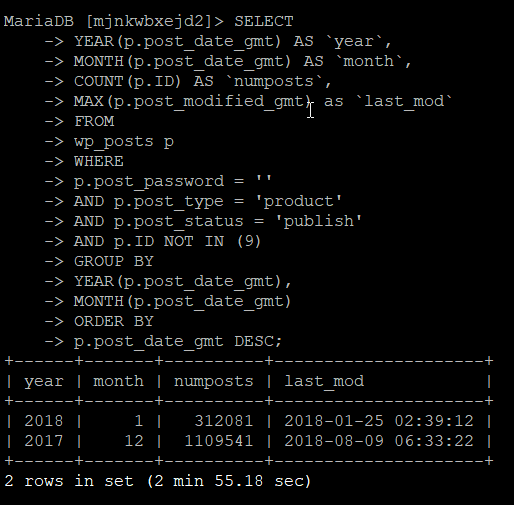Click the `numposts` alias text

click(x=274, y=82)
